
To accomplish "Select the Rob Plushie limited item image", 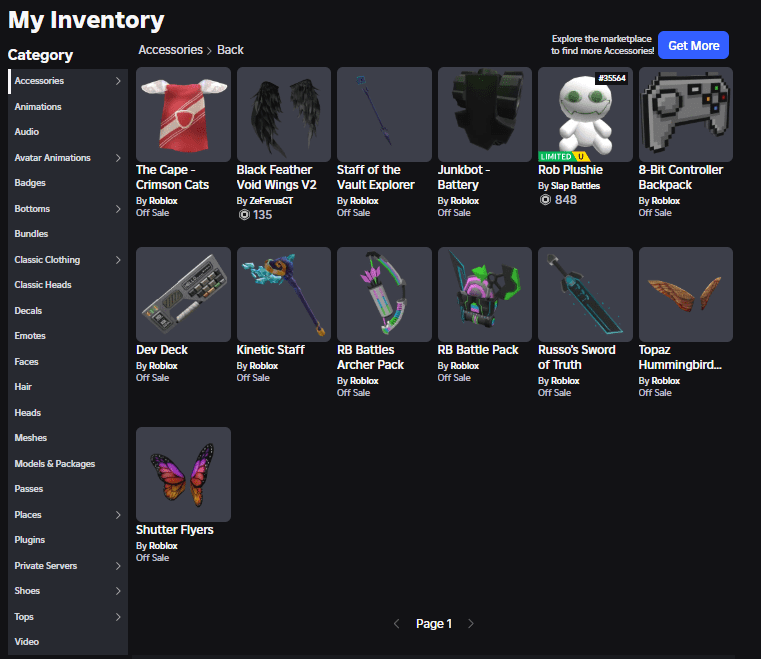I will [x=585, y=114].
